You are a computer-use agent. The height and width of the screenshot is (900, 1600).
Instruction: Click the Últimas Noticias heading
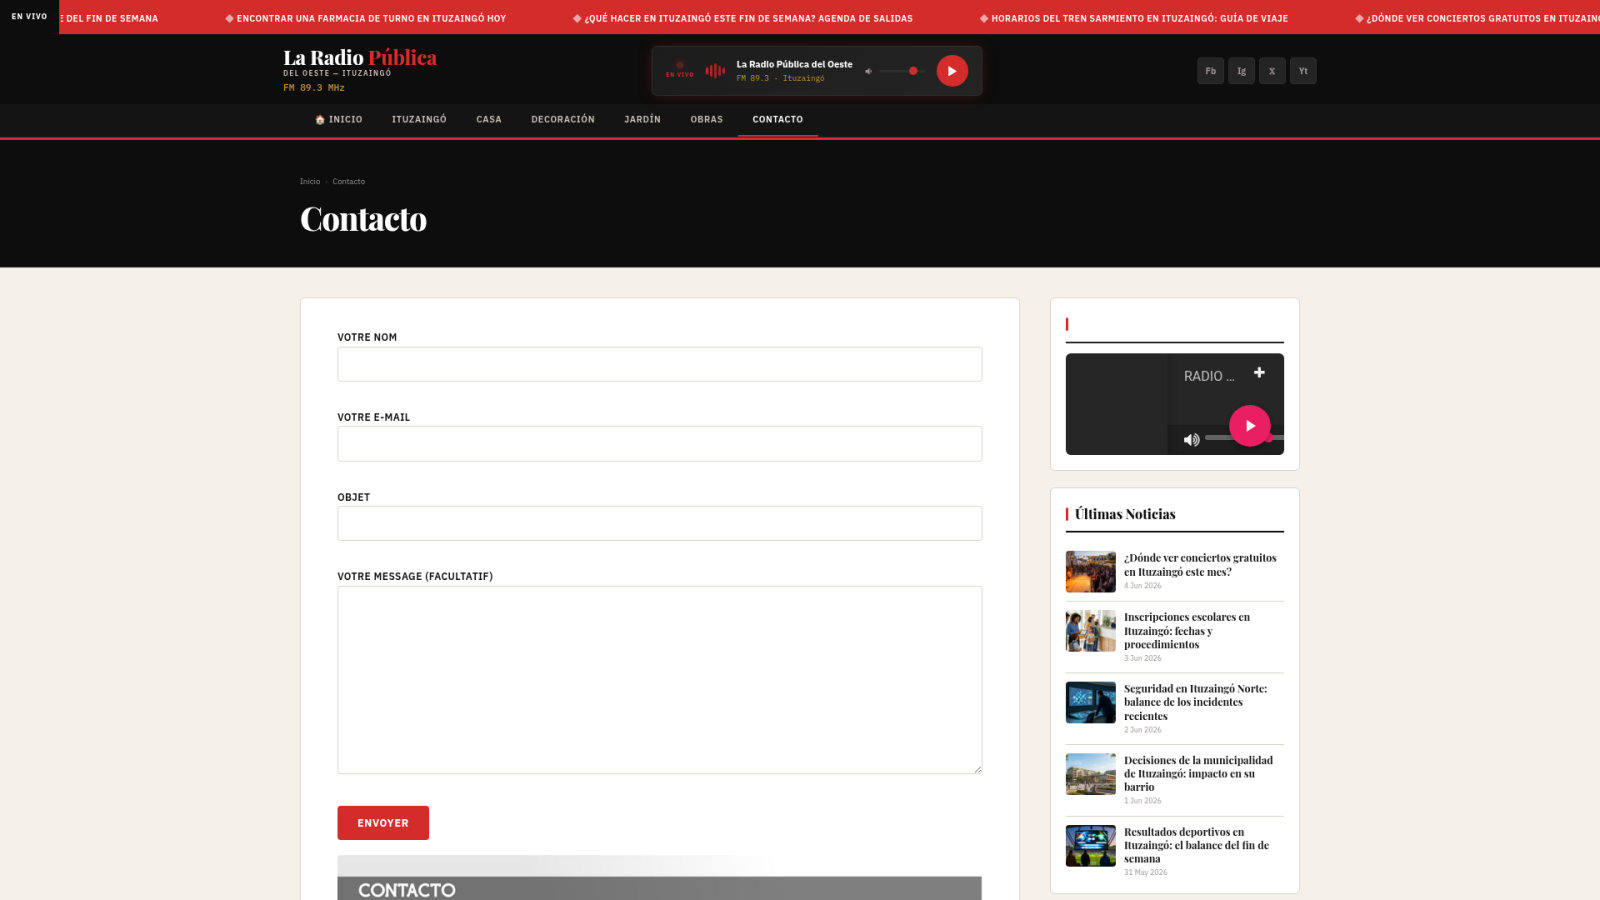[1125, 514]
